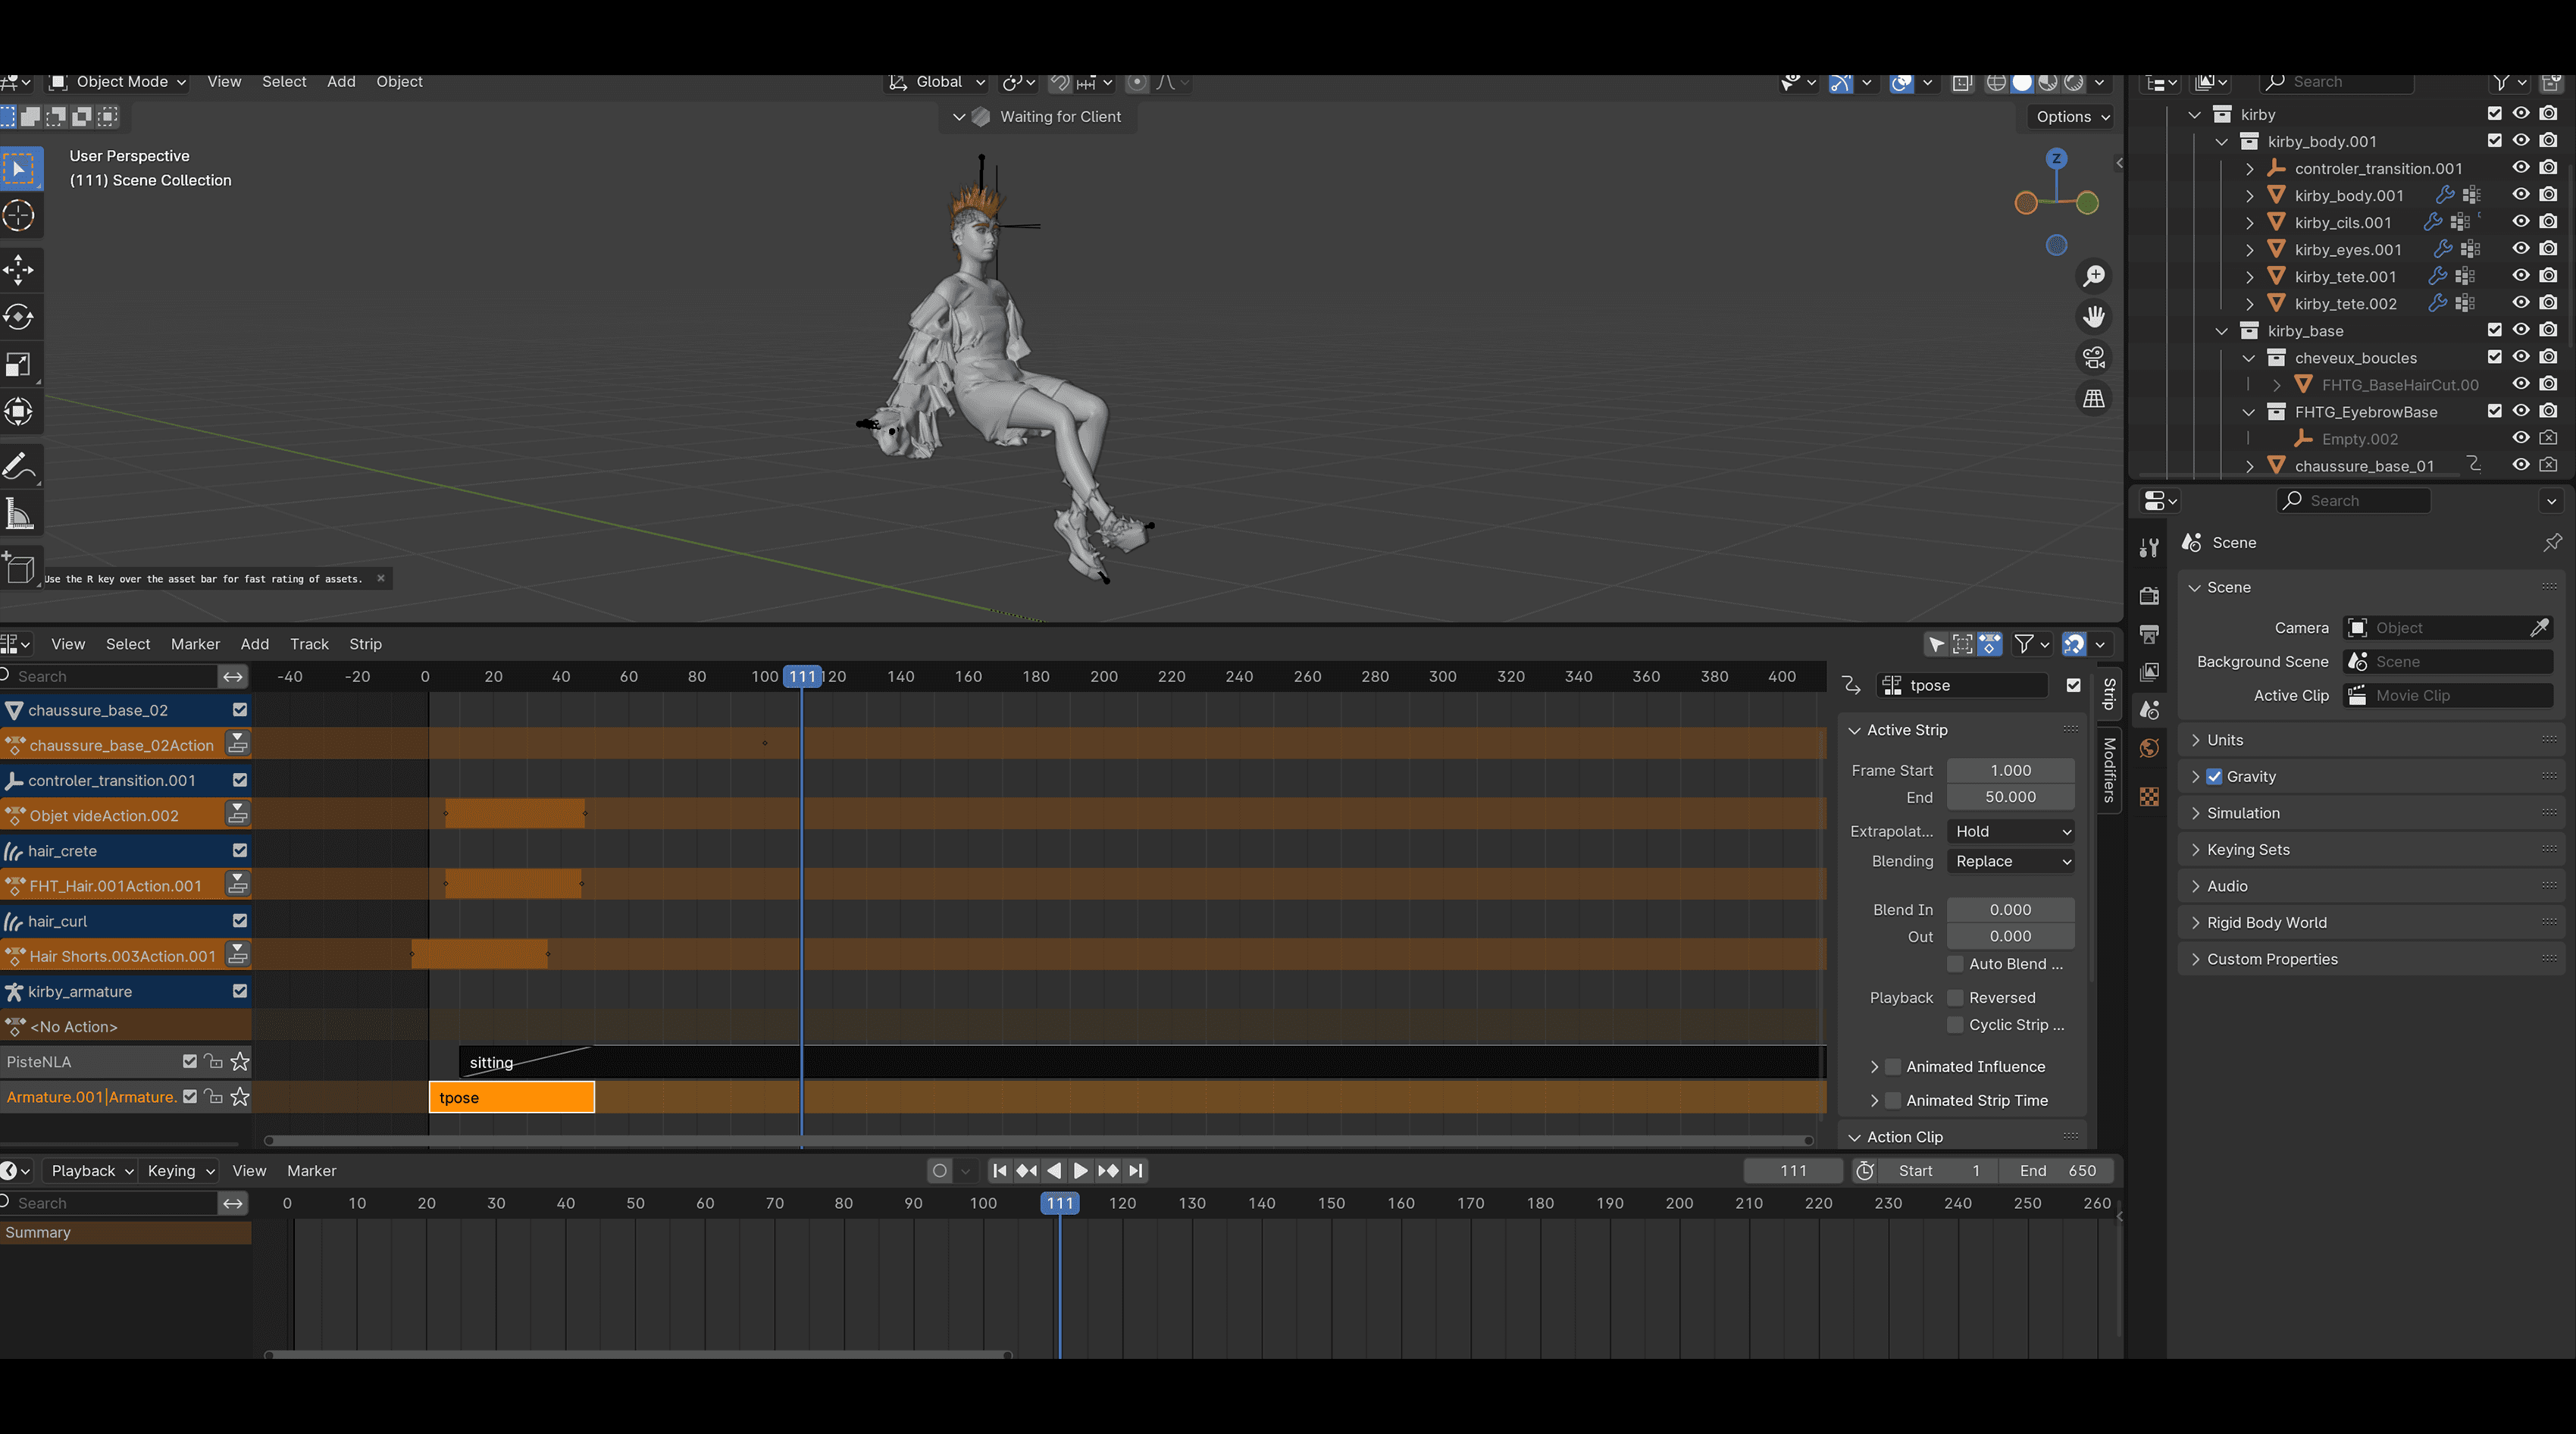This screenshot has width=2576, height=1434.
Task: Click the zoom magnifier gizmo in viewport
Action: pos(2094,276)
